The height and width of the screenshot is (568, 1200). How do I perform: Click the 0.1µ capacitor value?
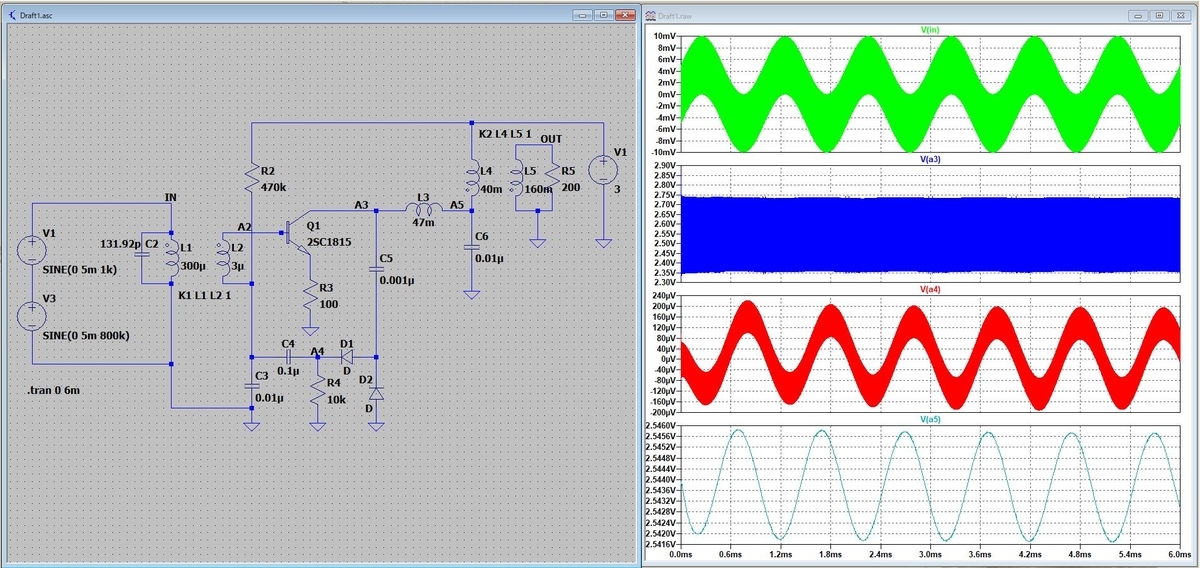pos(290,371)
